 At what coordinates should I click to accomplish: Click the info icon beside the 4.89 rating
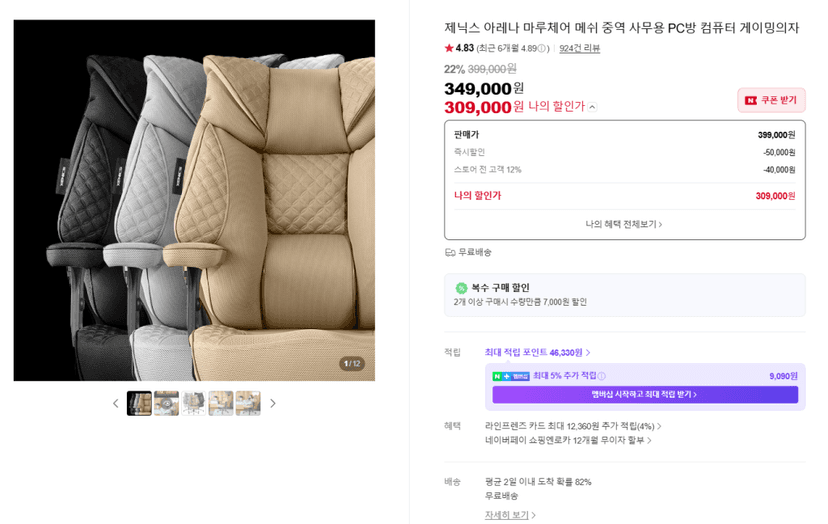point(542,49)
